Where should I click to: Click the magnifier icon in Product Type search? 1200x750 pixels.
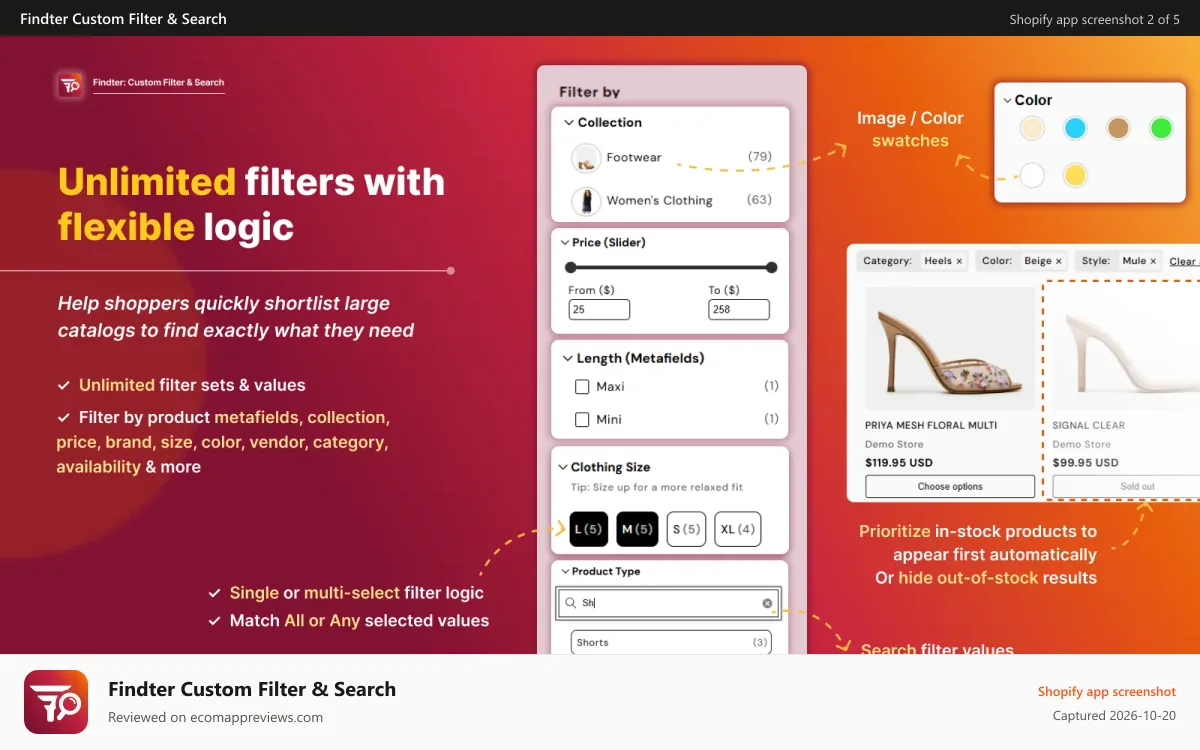(571, 603)
